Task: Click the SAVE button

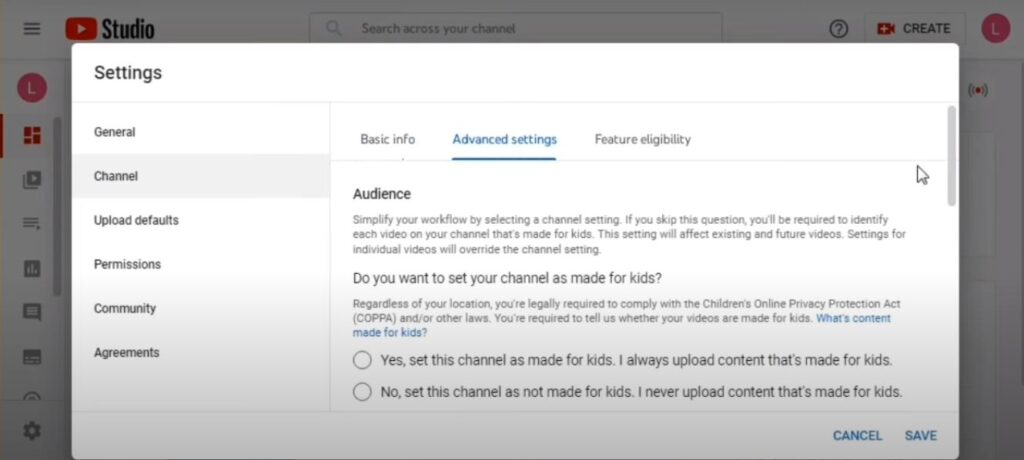Action: pyautogui.click(x=921, y=436)
